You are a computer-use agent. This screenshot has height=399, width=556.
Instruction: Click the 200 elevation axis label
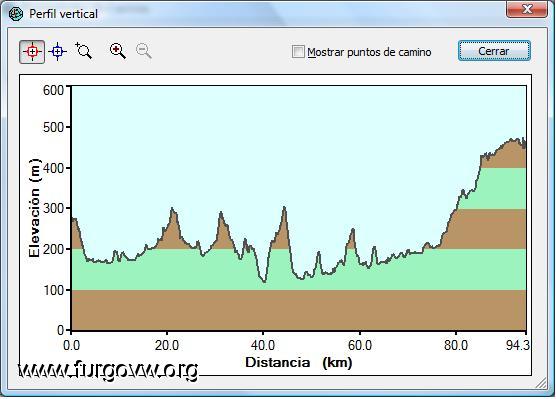[54, 249]
